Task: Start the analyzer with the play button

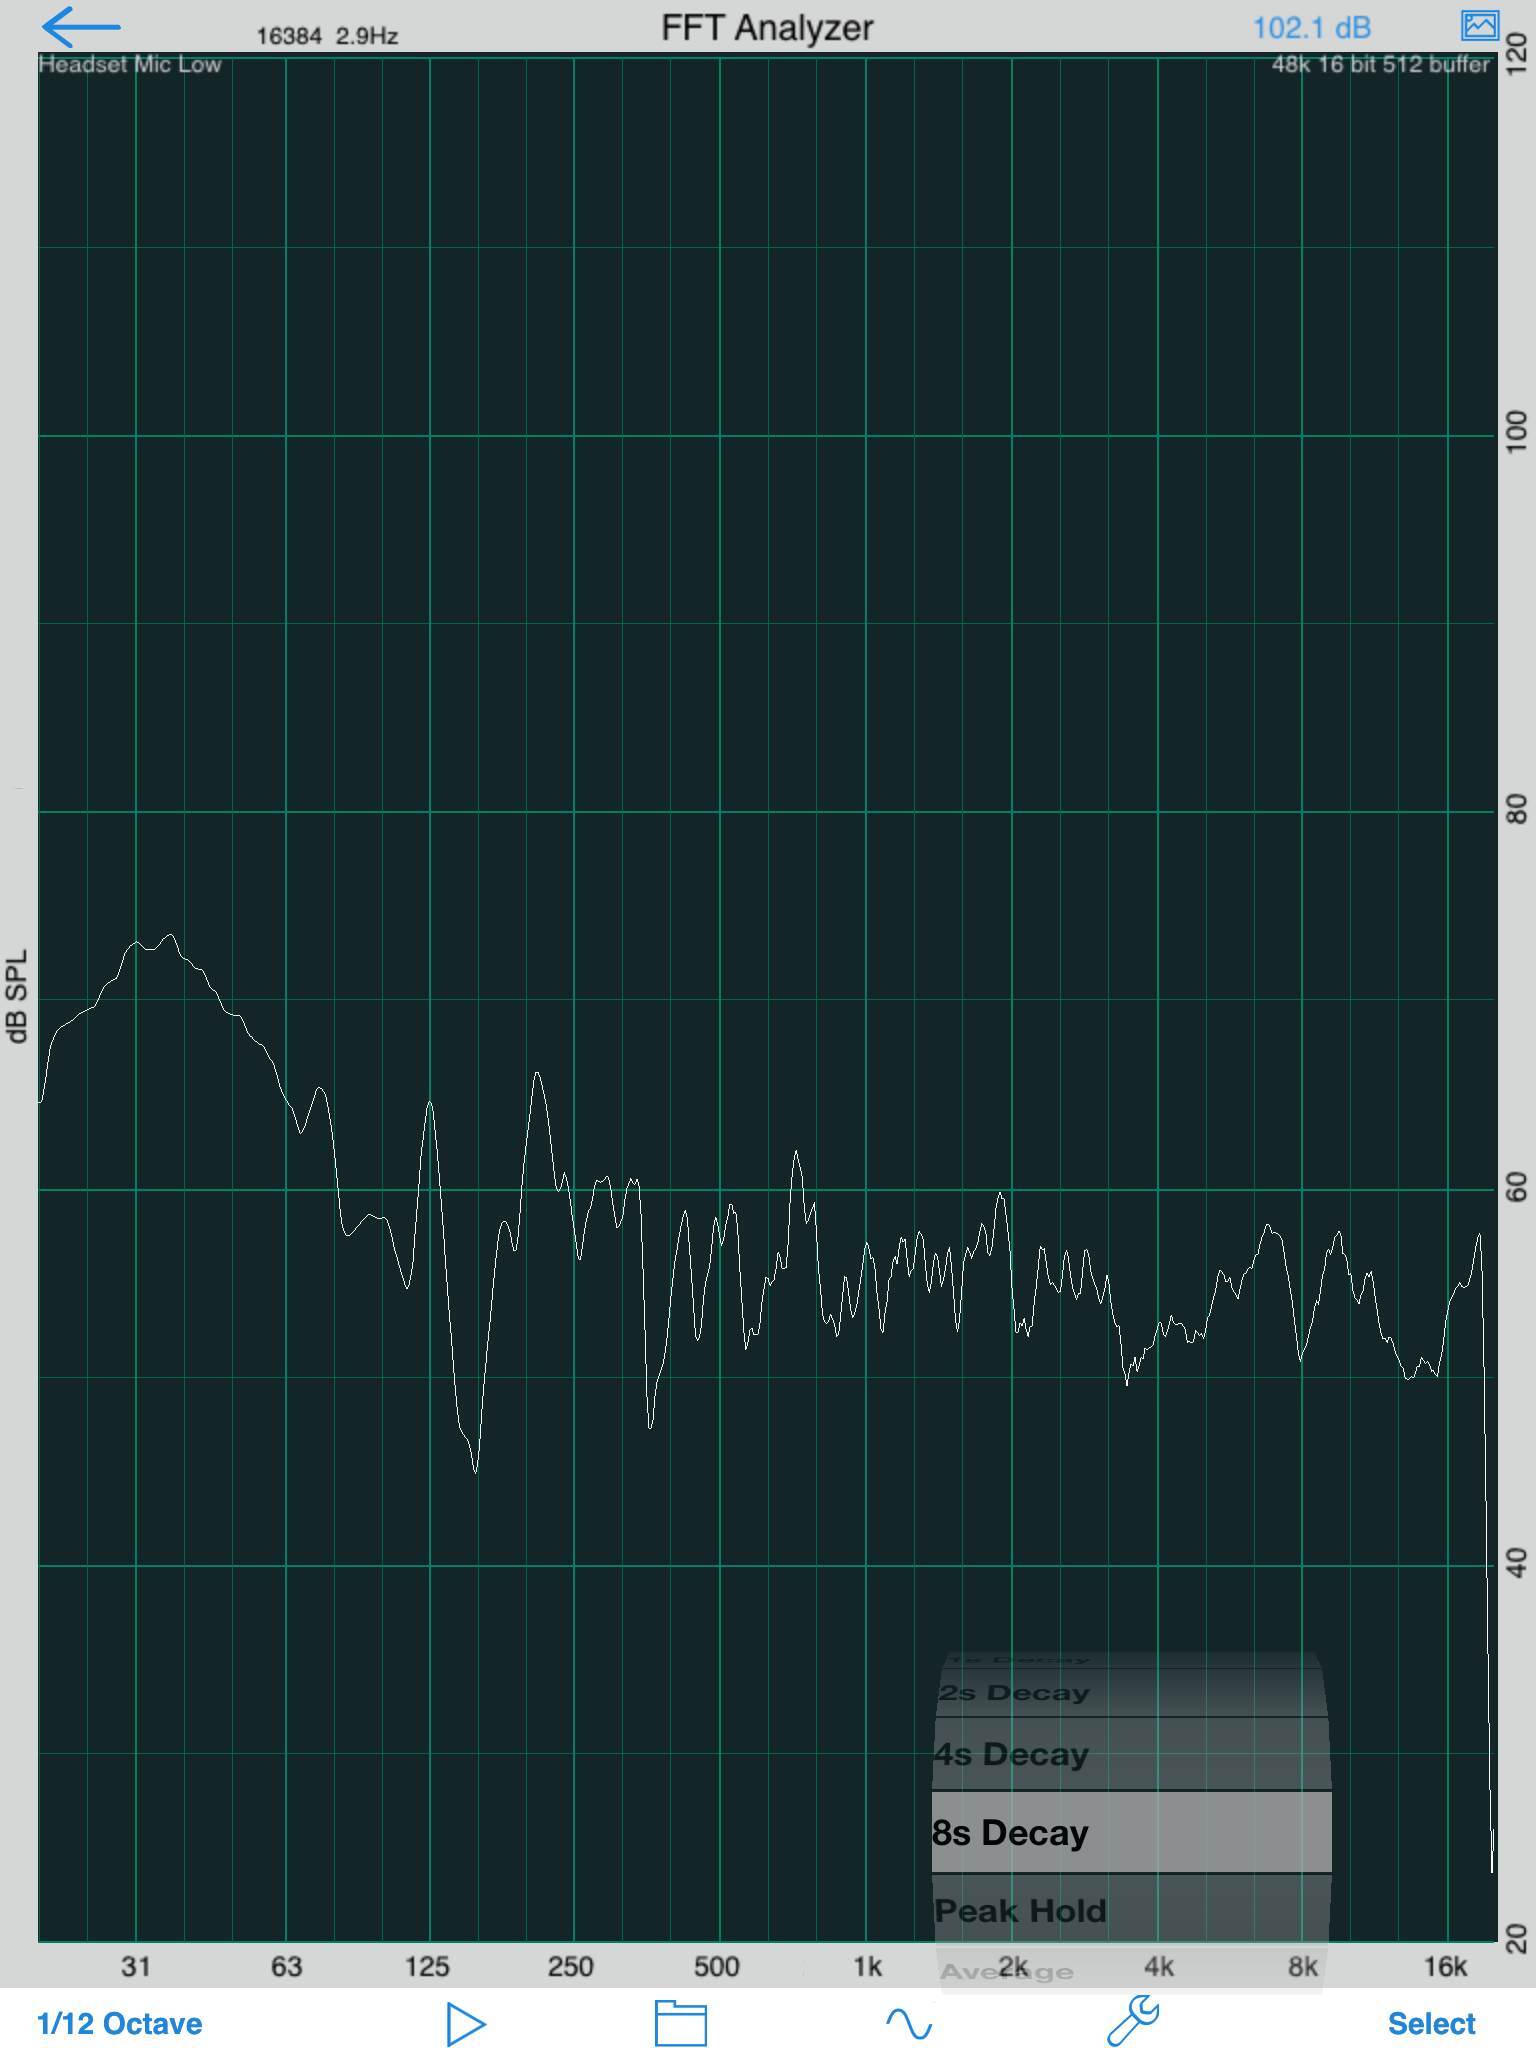Action: coord(466,2024)
